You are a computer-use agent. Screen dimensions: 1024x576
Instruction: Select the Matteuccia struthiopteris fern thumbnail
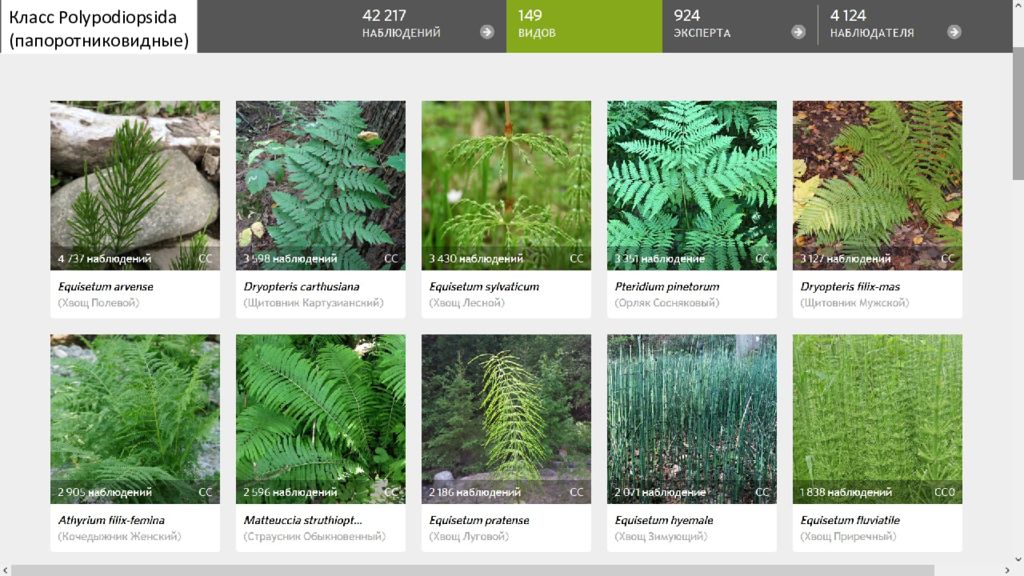(x=321, y=419)
